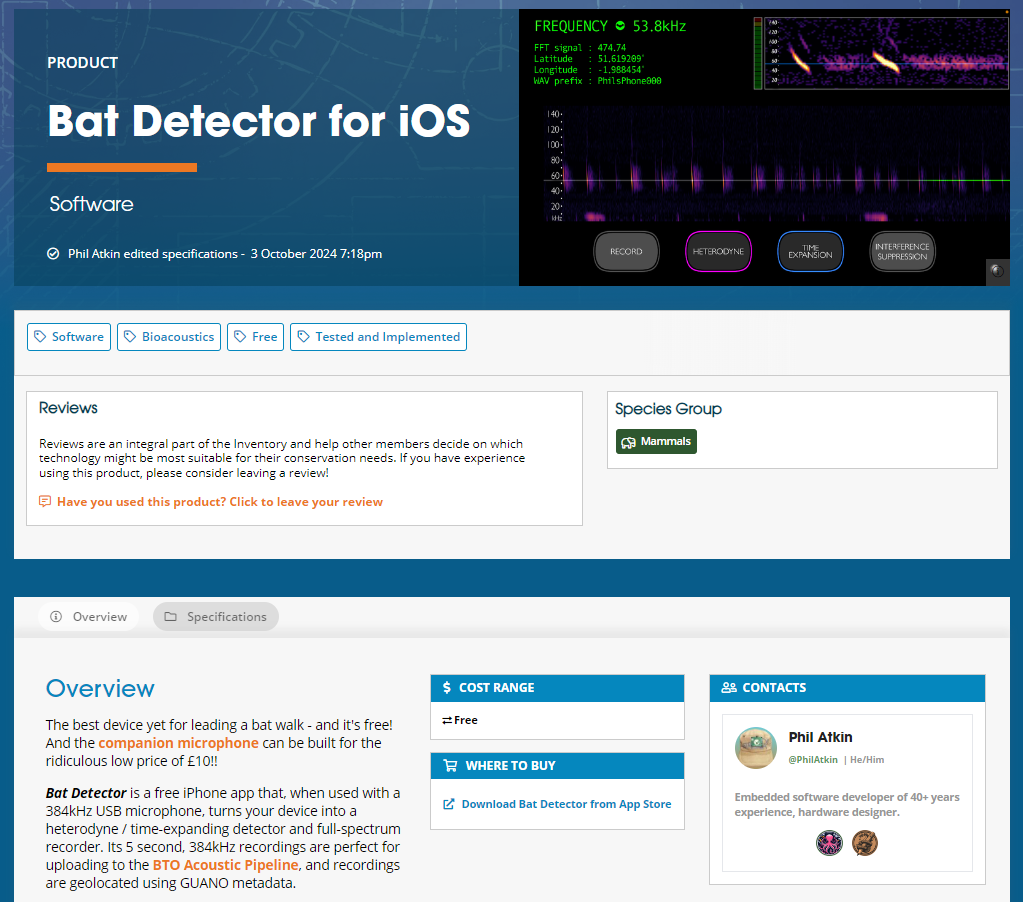
Task: Click the green location icon by FREQUENCY
Action: [620, 25]
